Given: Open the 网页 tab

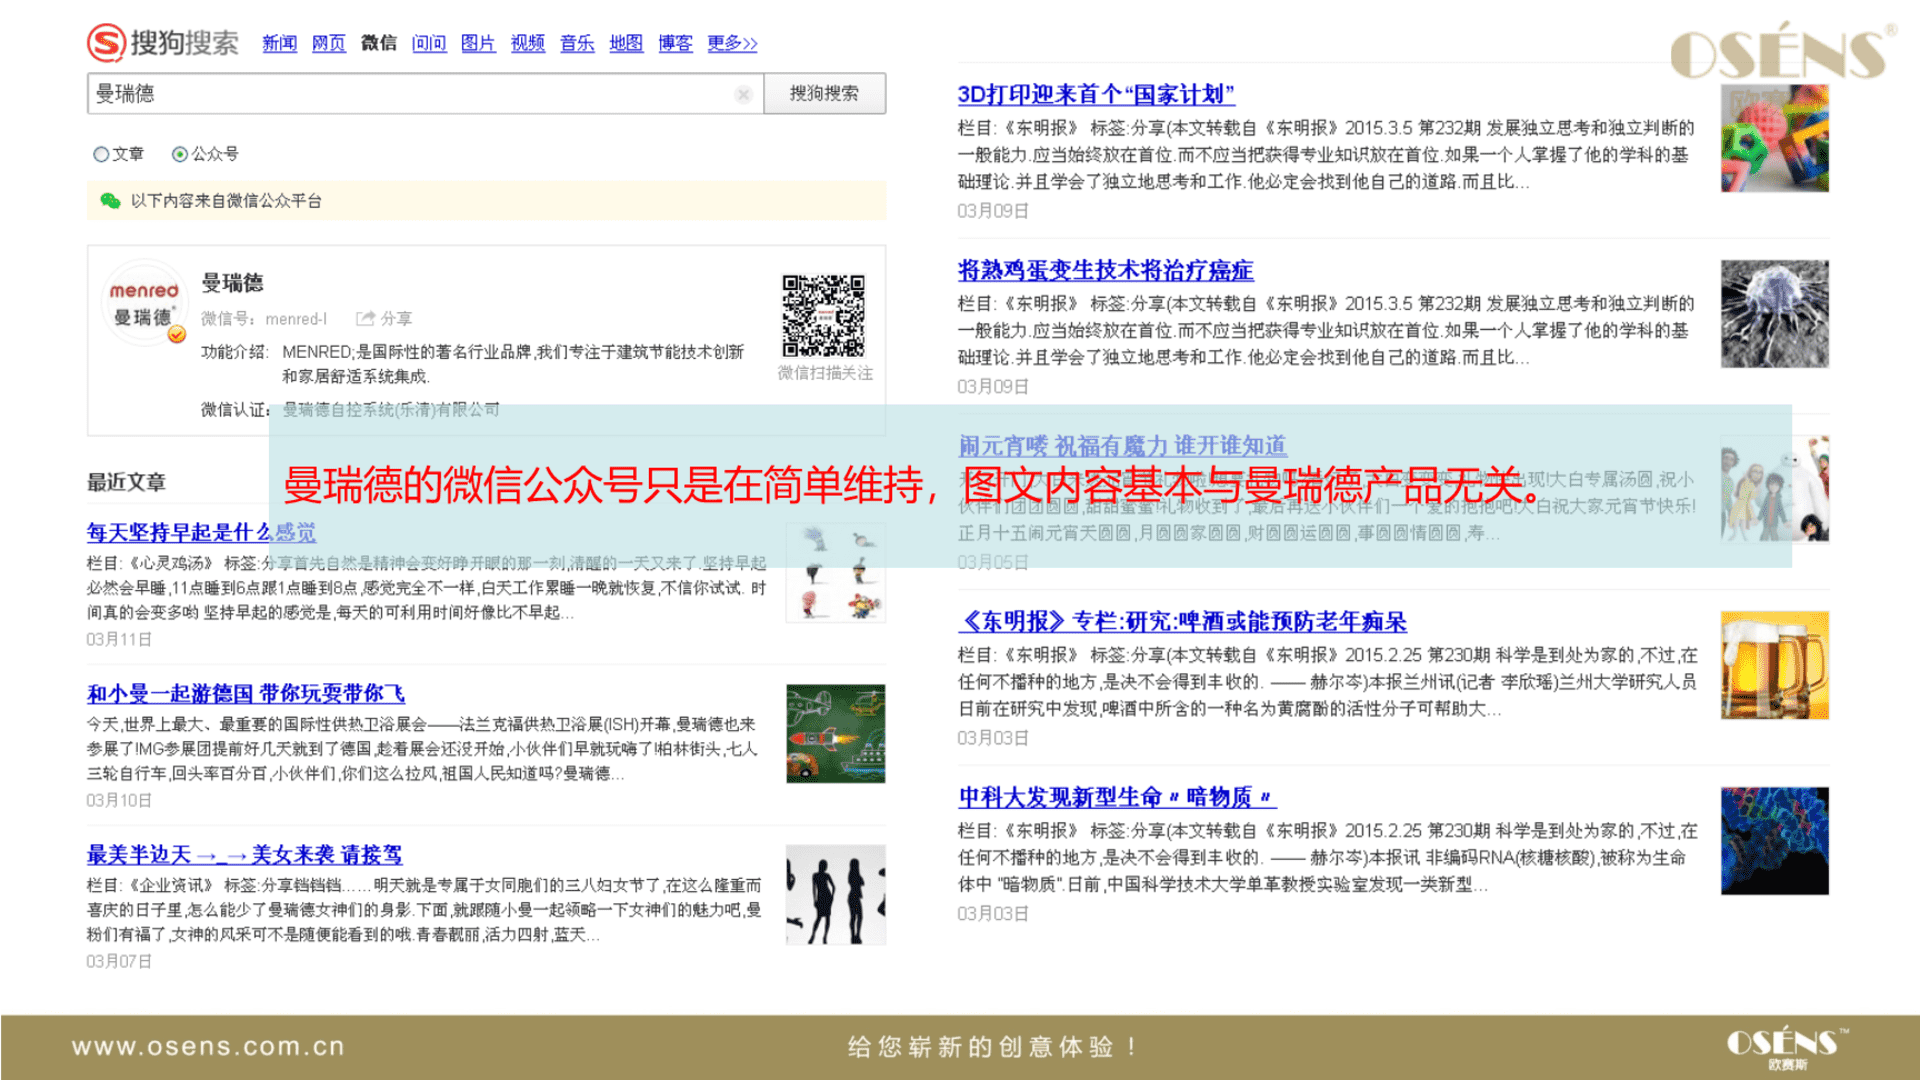Looking at the screenshot, I should tap(329, 43).
